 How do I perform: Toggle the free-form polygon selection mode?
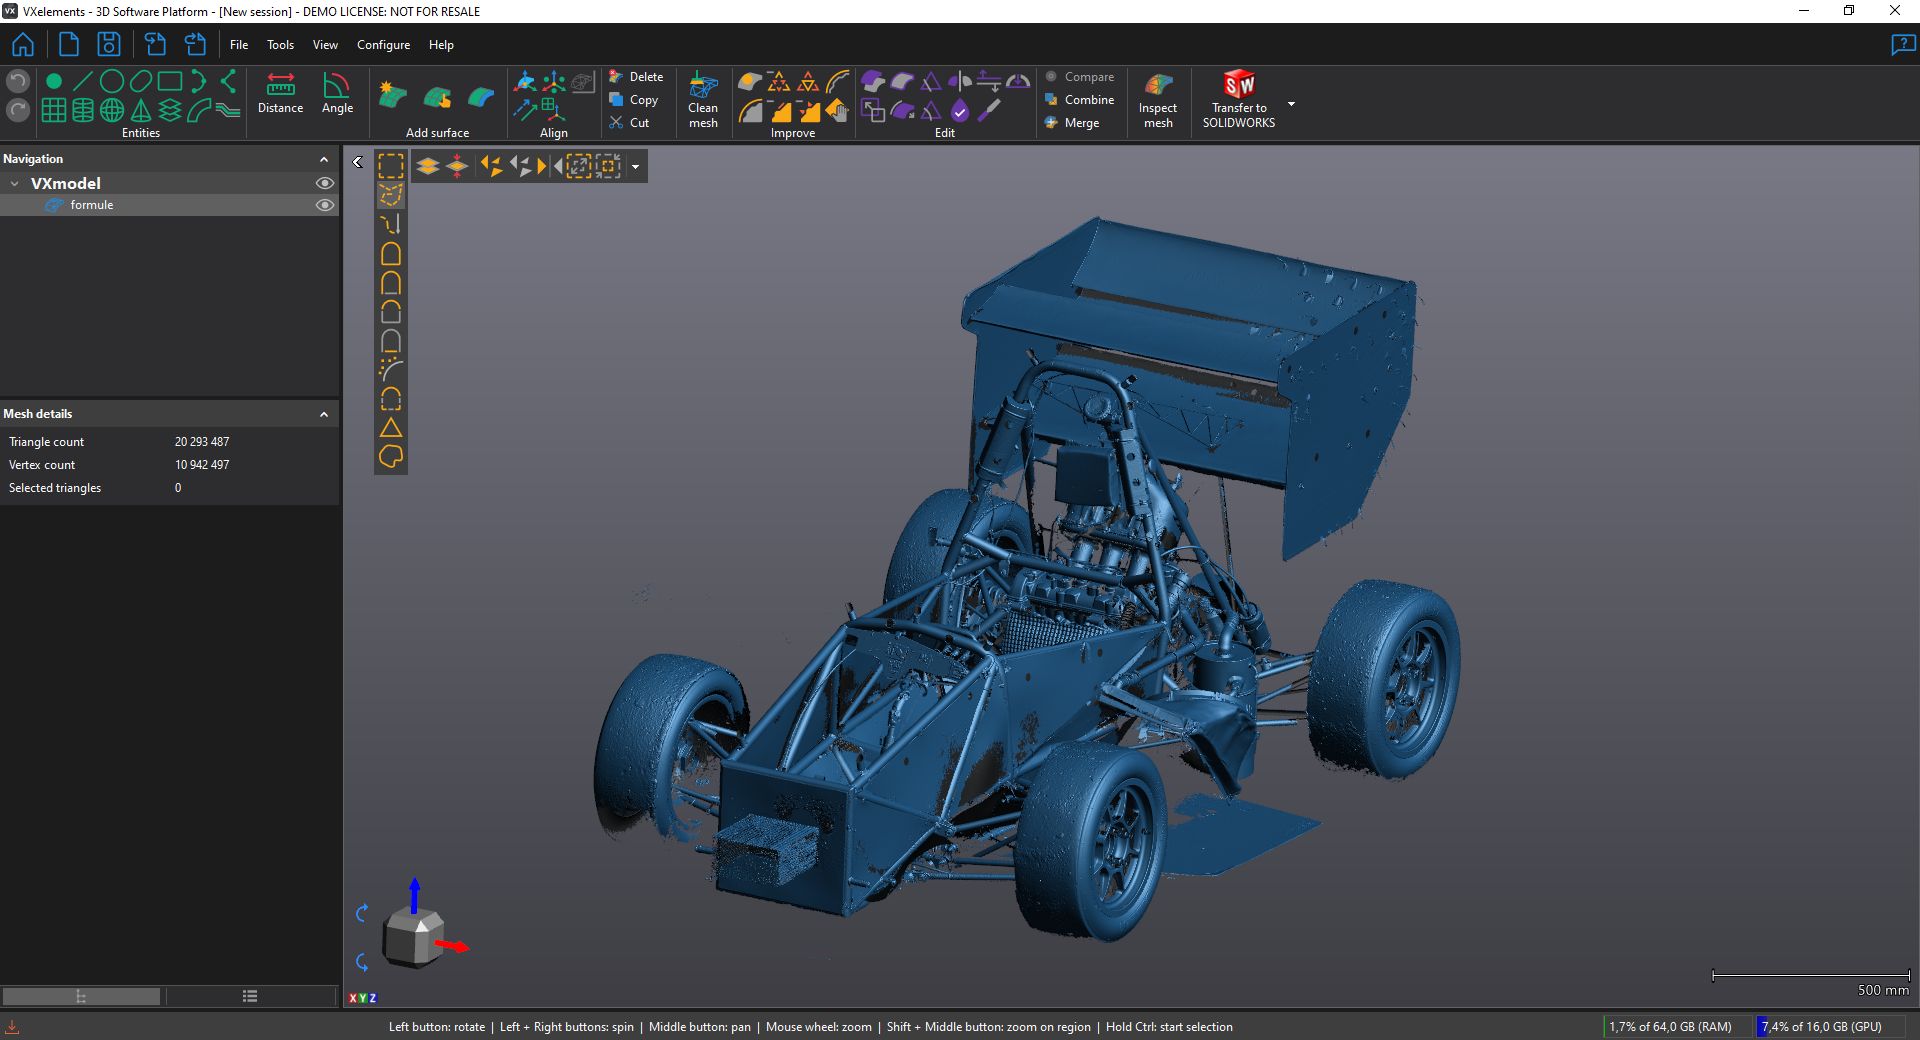[391, 195]
